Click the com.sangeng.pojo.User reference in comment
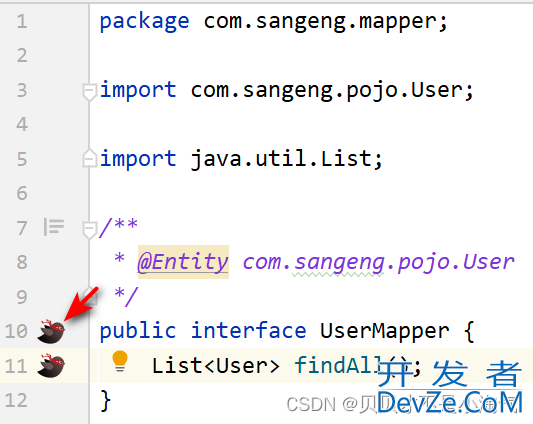This screenshot has width=533, height=424. [x=378, y=262]
